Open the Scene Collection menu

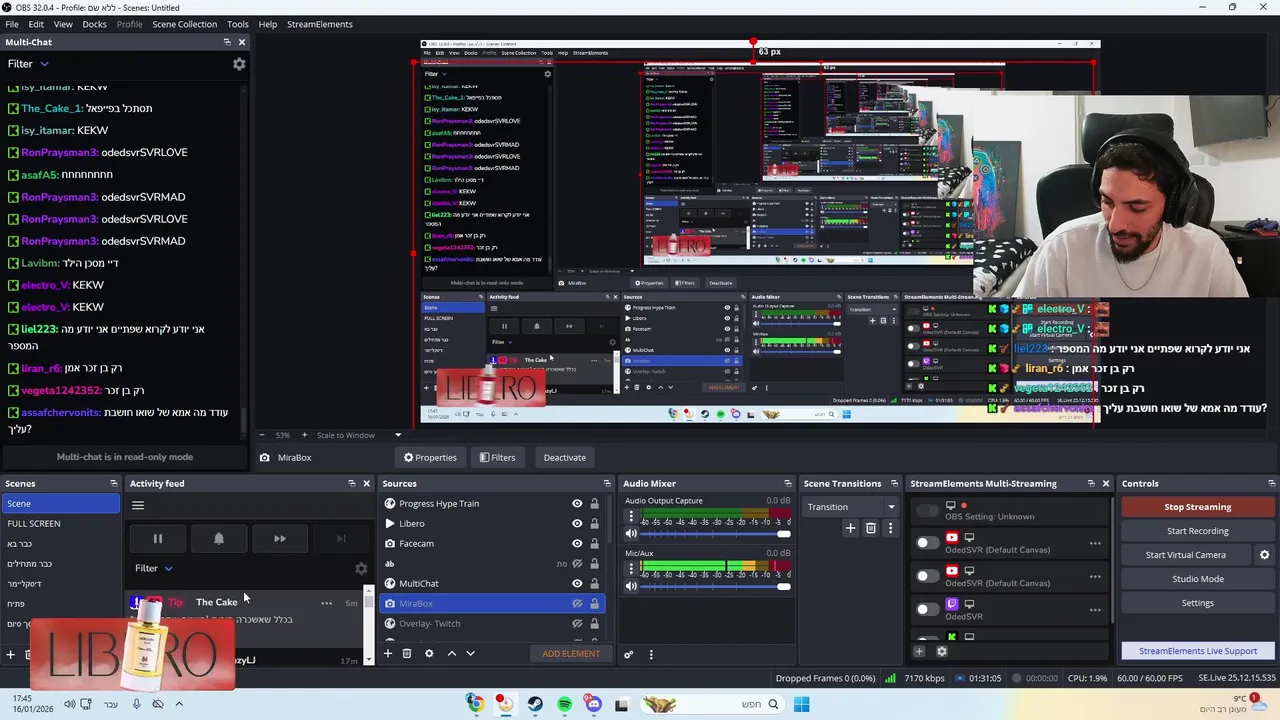pos(184,24)
